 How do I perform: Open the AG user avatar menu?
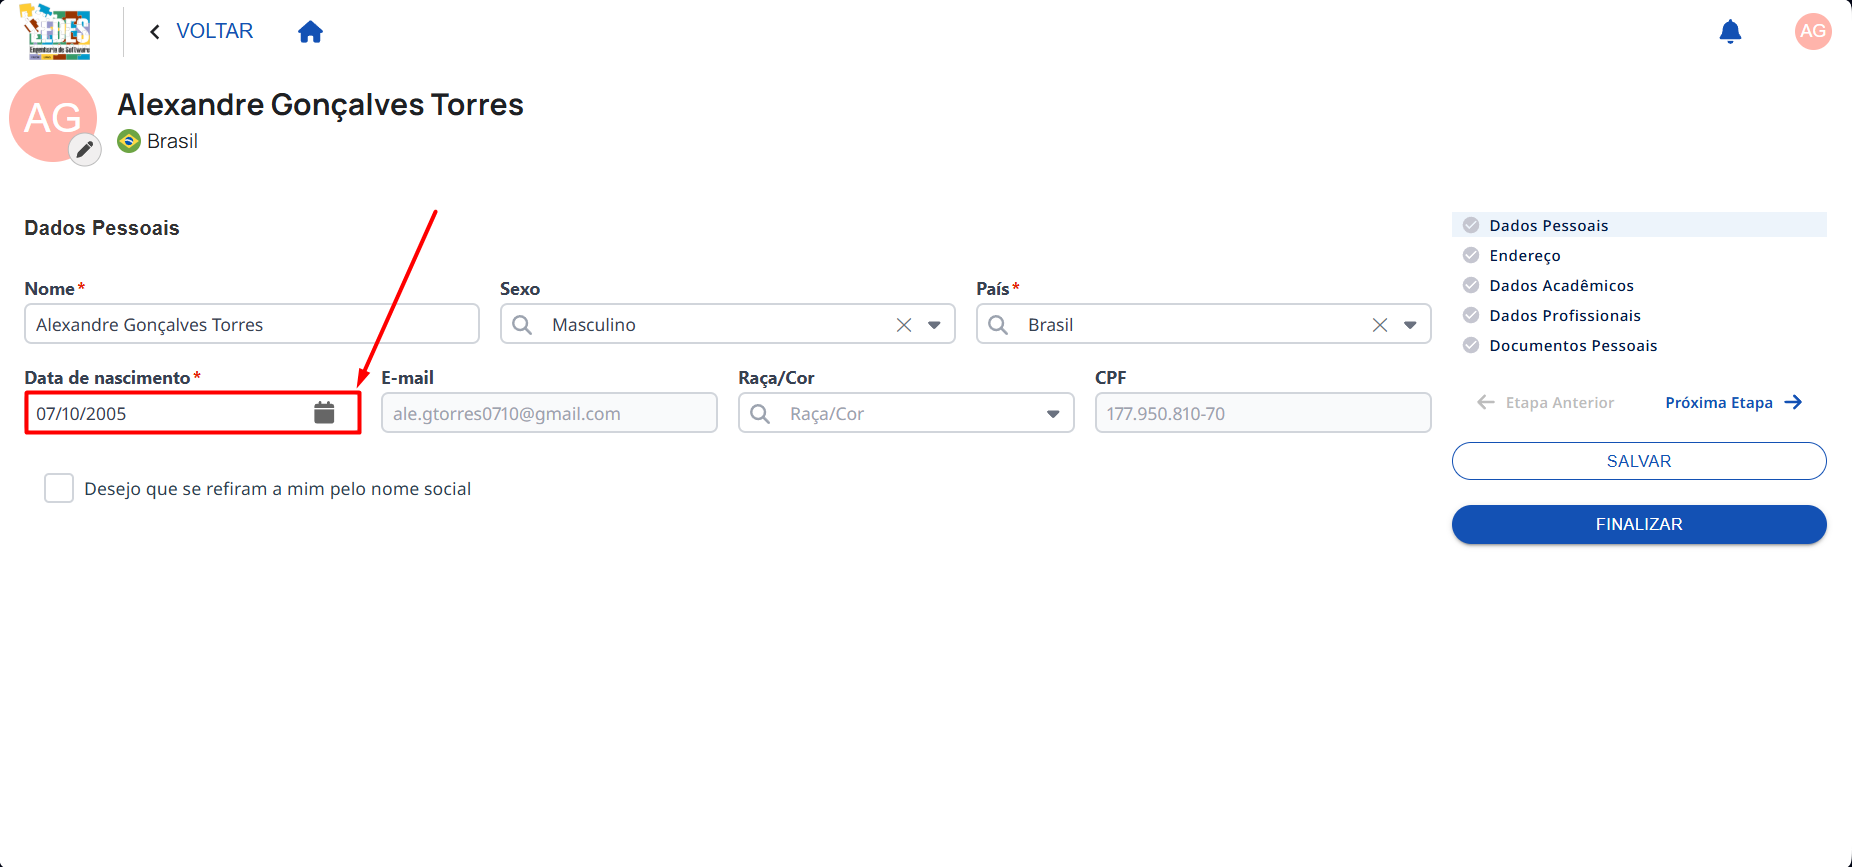tap(1813, 31)
